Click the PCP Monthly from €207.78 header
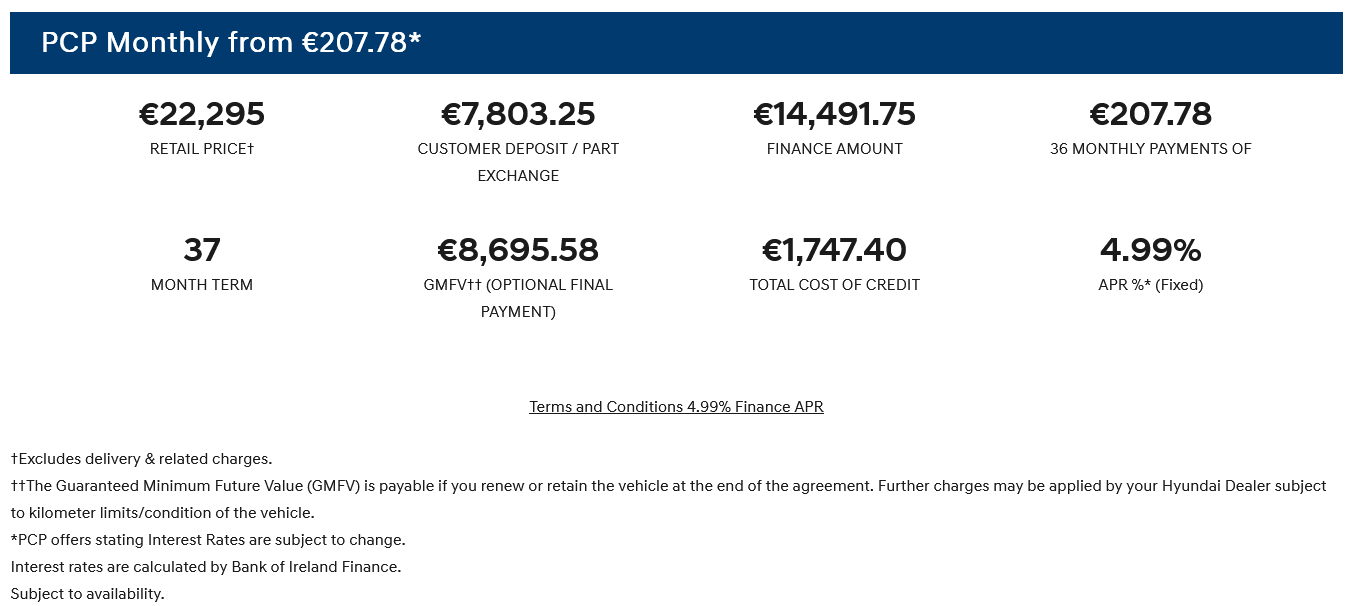Screen dimensions: 1350x606 click(231, 42)
